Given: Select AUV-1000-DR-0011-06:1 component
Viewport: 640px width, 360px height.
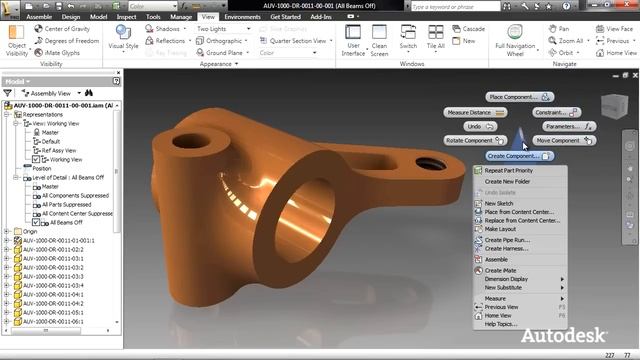Looking at the screenshot, I should [x=53, y=322].
